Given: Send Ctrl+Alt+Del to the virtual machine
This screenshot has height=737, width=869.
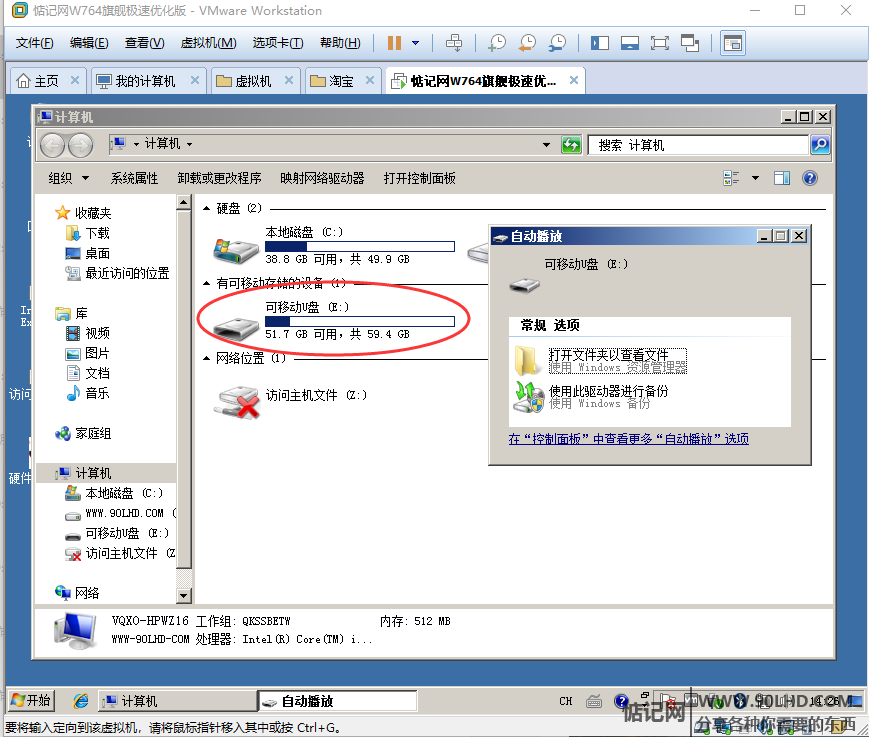Looking at the screenshot, I should pos(454,43).
